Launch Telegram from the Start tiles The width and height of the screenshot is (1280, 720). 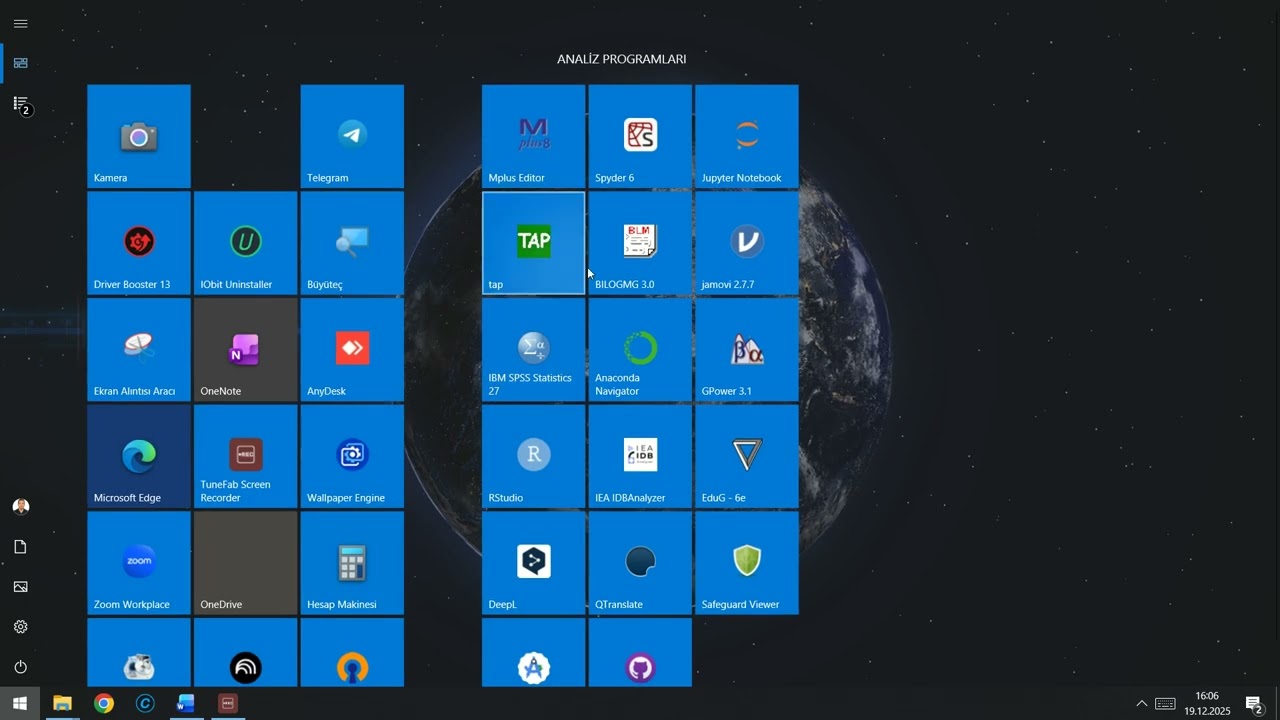(352, 136)
